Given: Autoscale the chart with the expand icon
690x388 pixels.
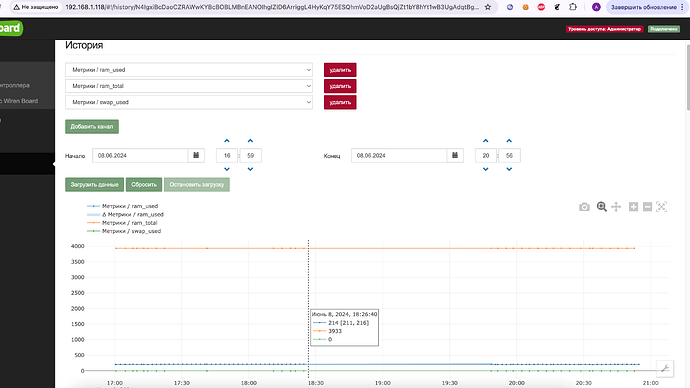Looking at the screenshot, I should tap(661, 207).
